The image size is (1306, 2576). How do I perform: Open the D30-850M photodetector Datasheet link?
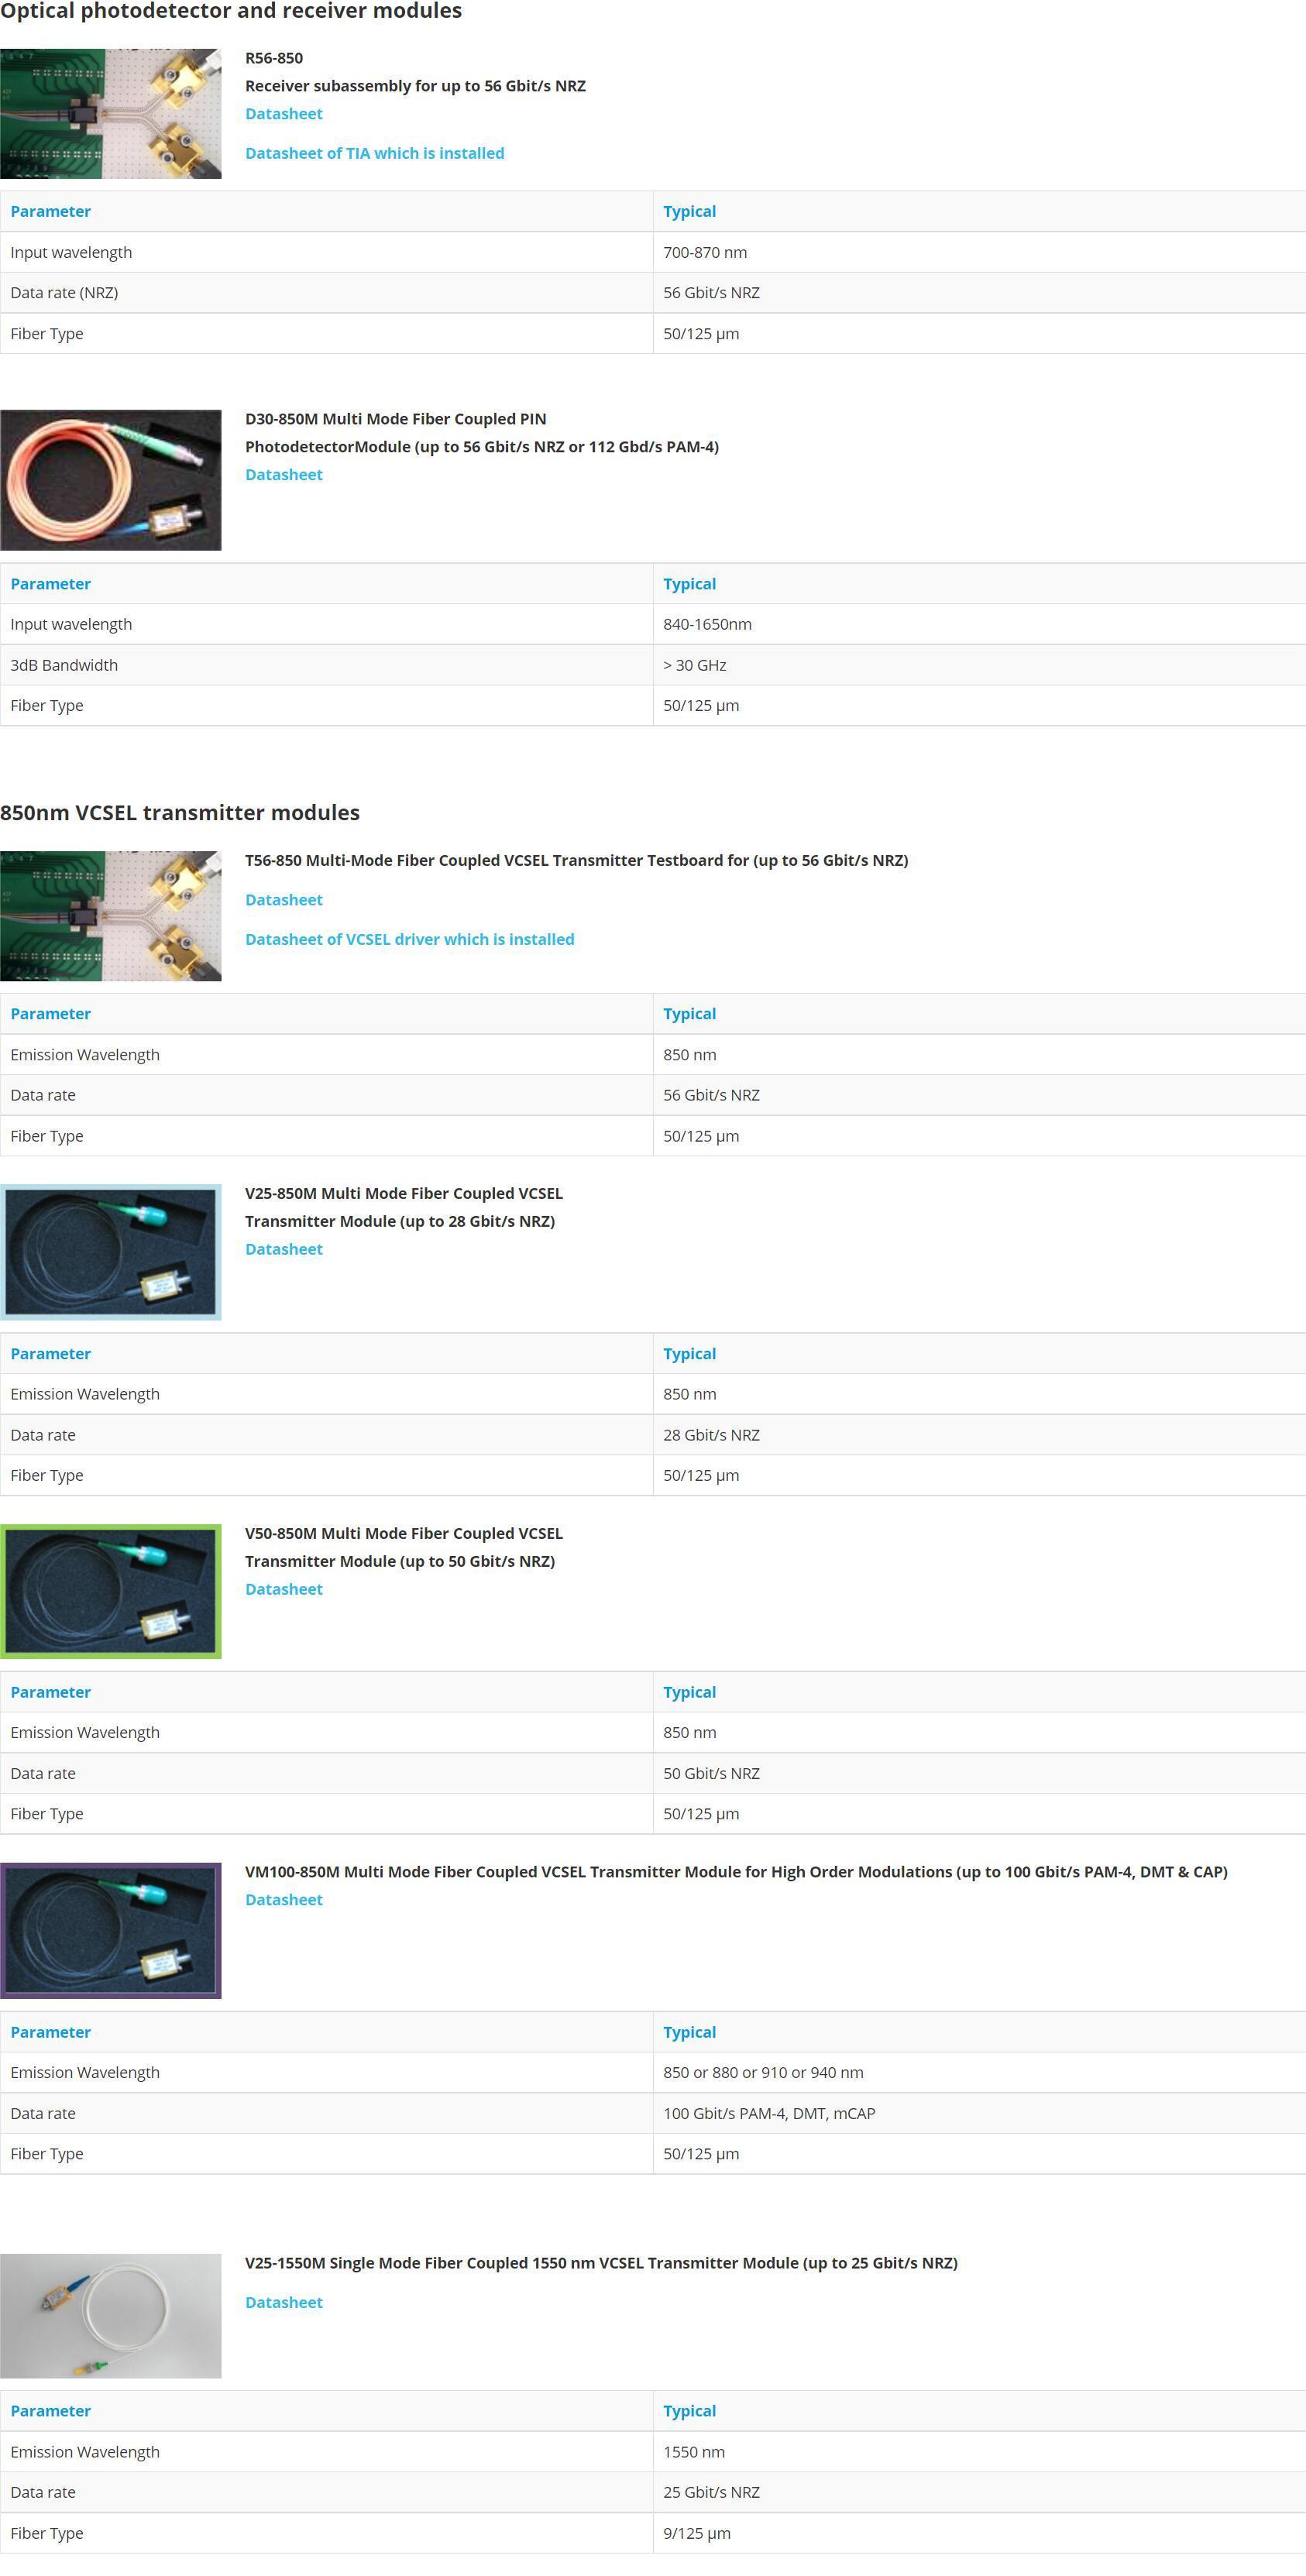(x=284, y=475)
